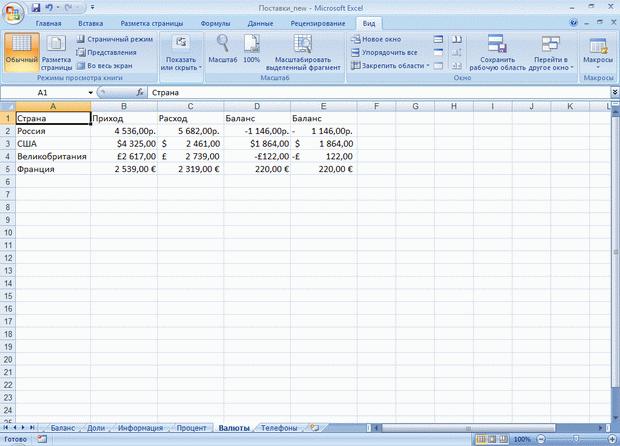Select cell containing Великобритания
The height and width of the screenshot is (446, 620).
pos(53,157)
